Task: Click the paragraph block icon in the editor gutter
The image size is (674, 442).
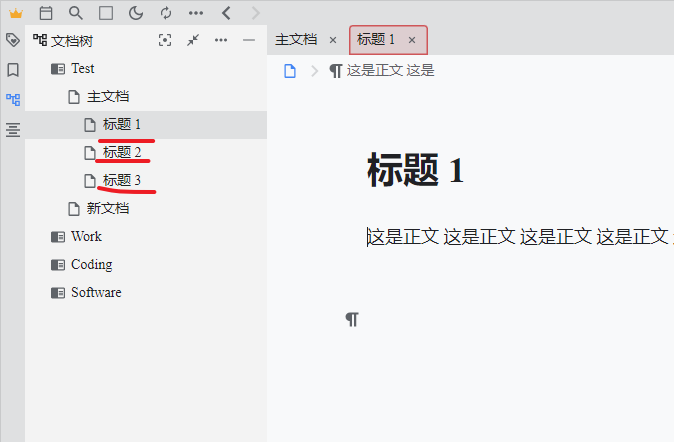Action: 352,319
